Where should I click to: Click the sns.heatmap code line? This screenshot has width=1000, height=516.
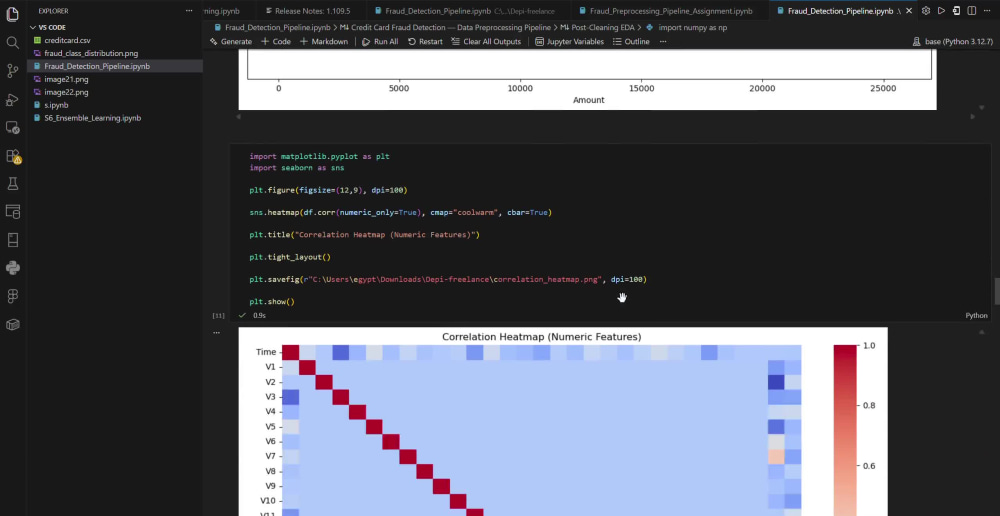(x=401, y=212)
